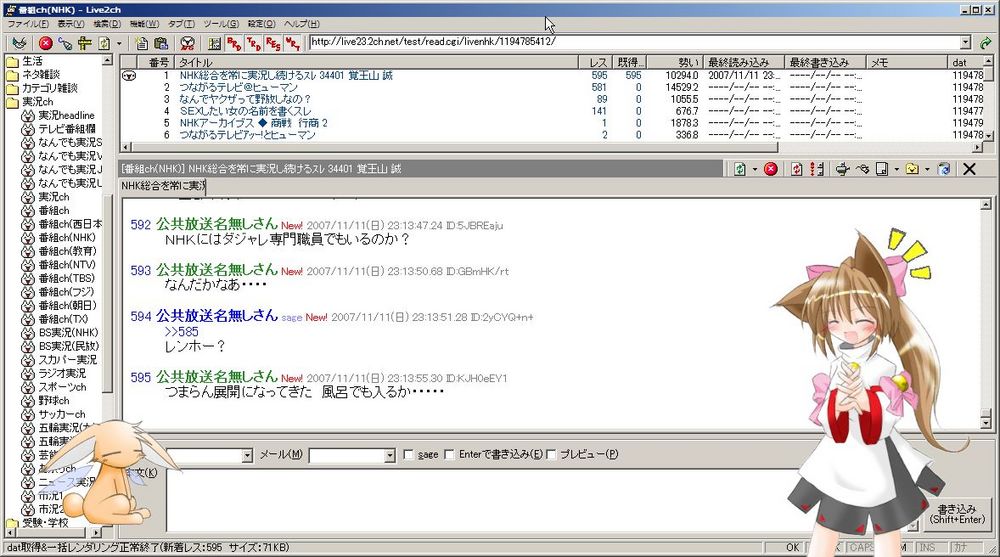This screenshot has height=557, width=1000.
Task: Click the hand-tag icon in thread toolbar
Action: click(x=863, y=169)
